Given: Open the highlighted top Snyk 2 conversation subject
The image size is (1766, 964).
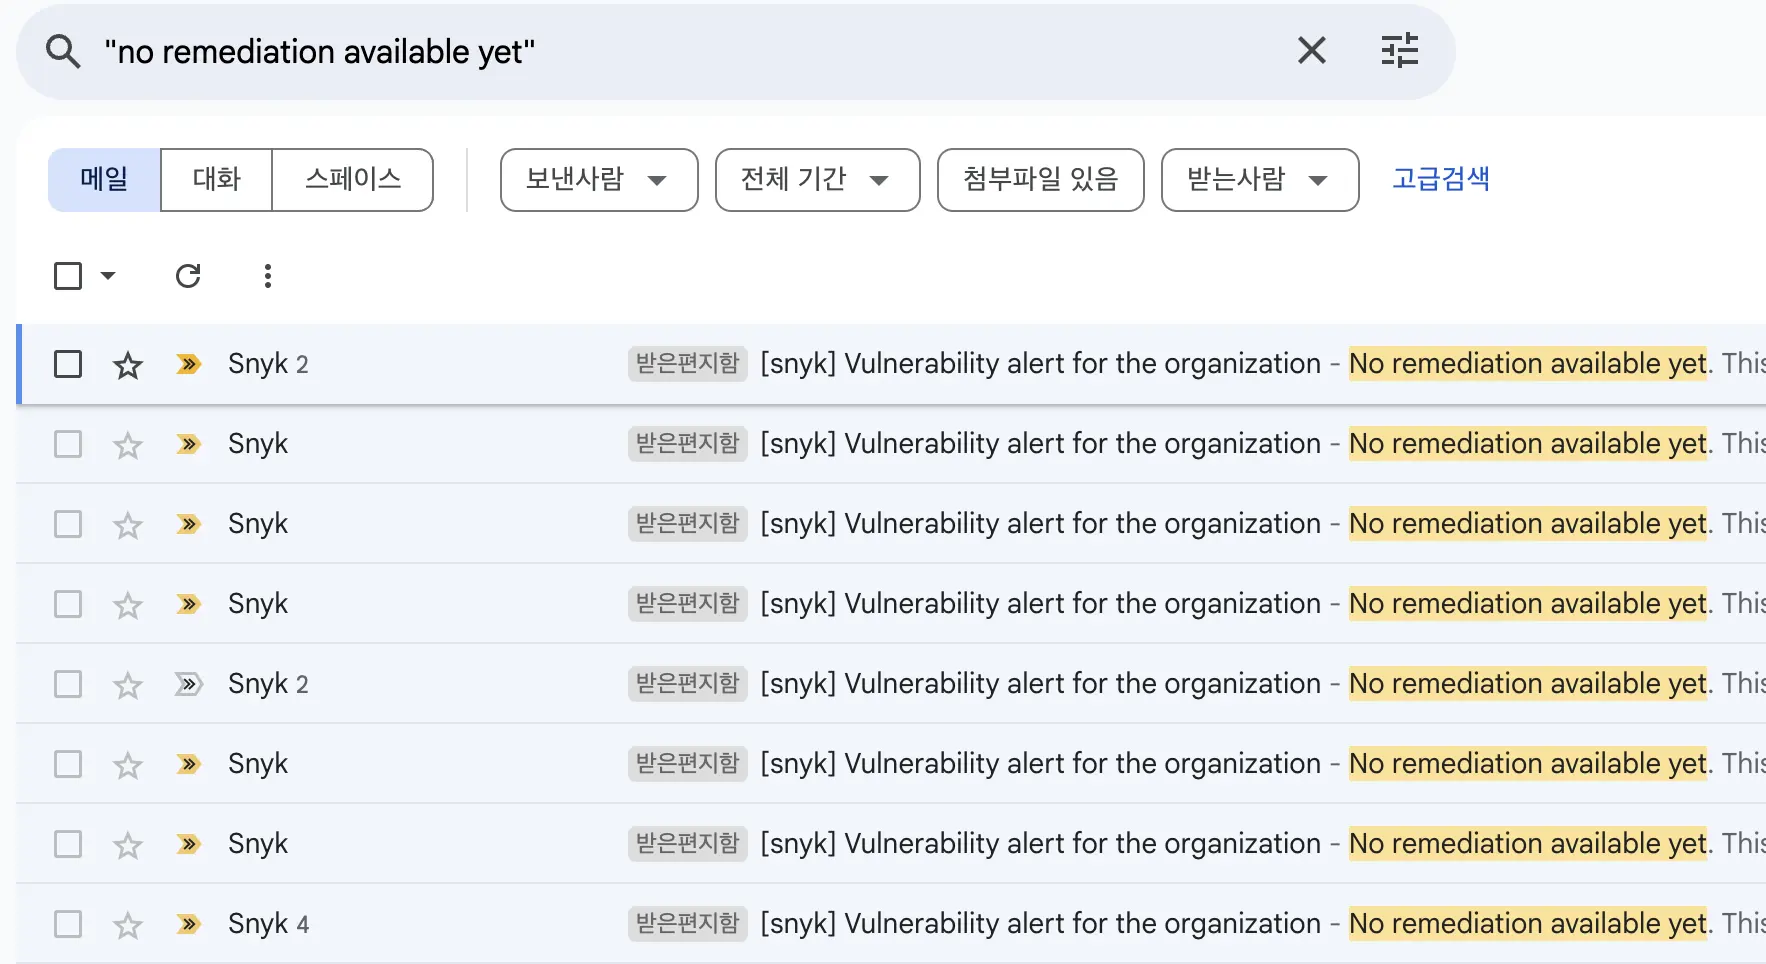Looking at the screenshot, I should coord(1040,364).
